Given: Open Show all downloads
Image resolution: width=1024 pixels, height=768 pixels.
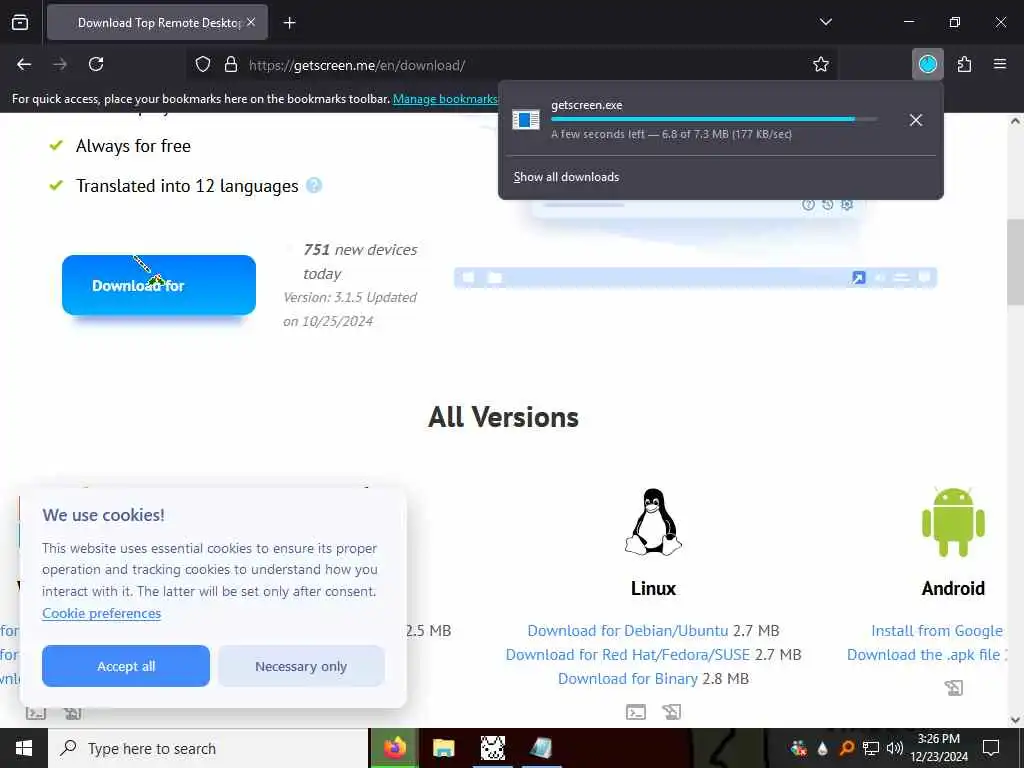Looking at the screenshot, I should (x=566, y=177).
